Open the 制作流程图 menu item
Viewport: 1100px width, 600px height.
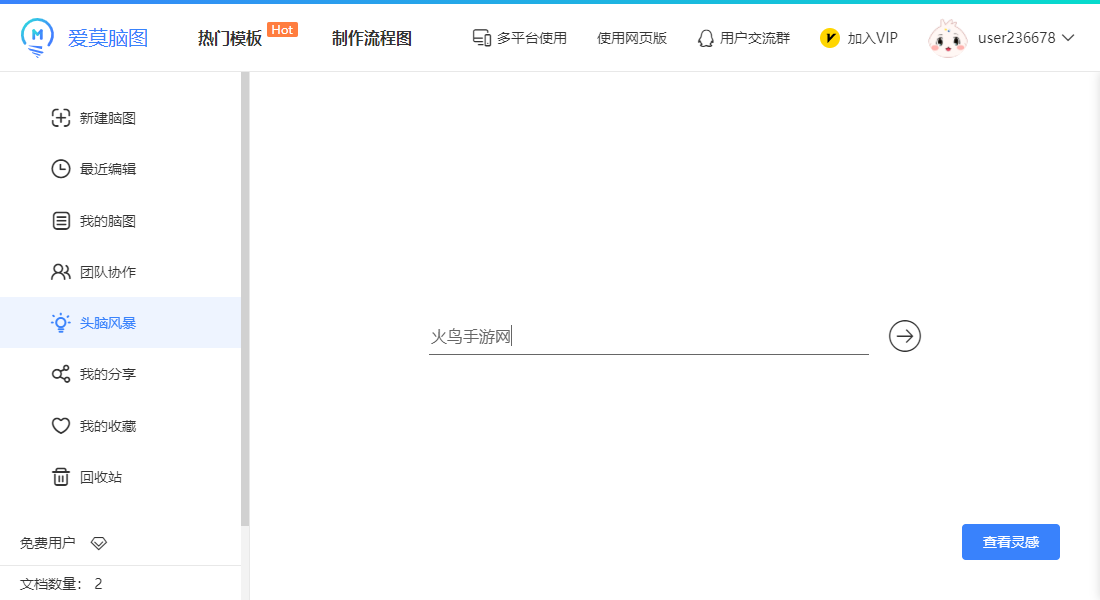coord(372,38)
